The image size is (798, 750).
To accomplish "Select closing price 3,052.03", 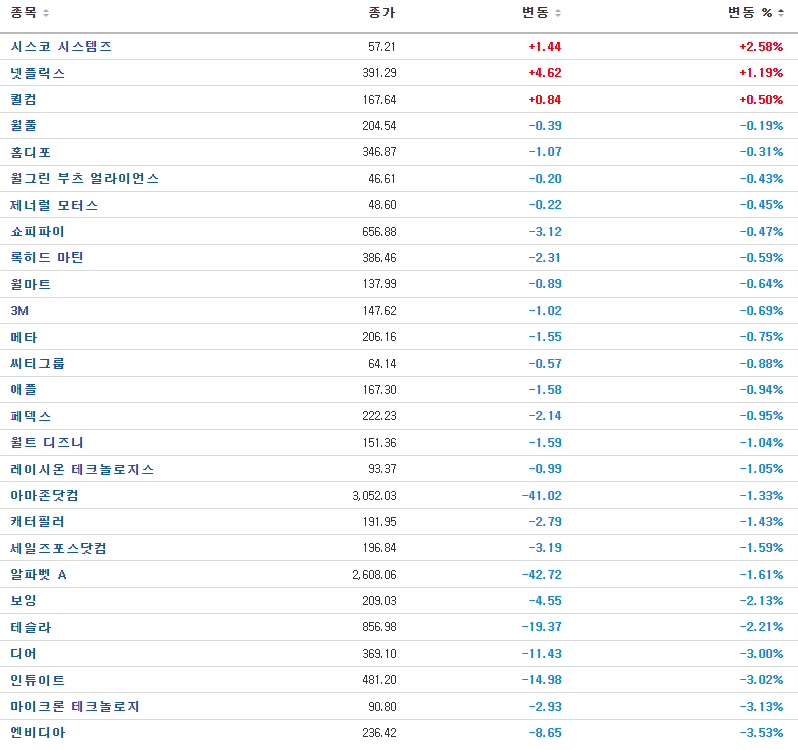I will (374, 496).
